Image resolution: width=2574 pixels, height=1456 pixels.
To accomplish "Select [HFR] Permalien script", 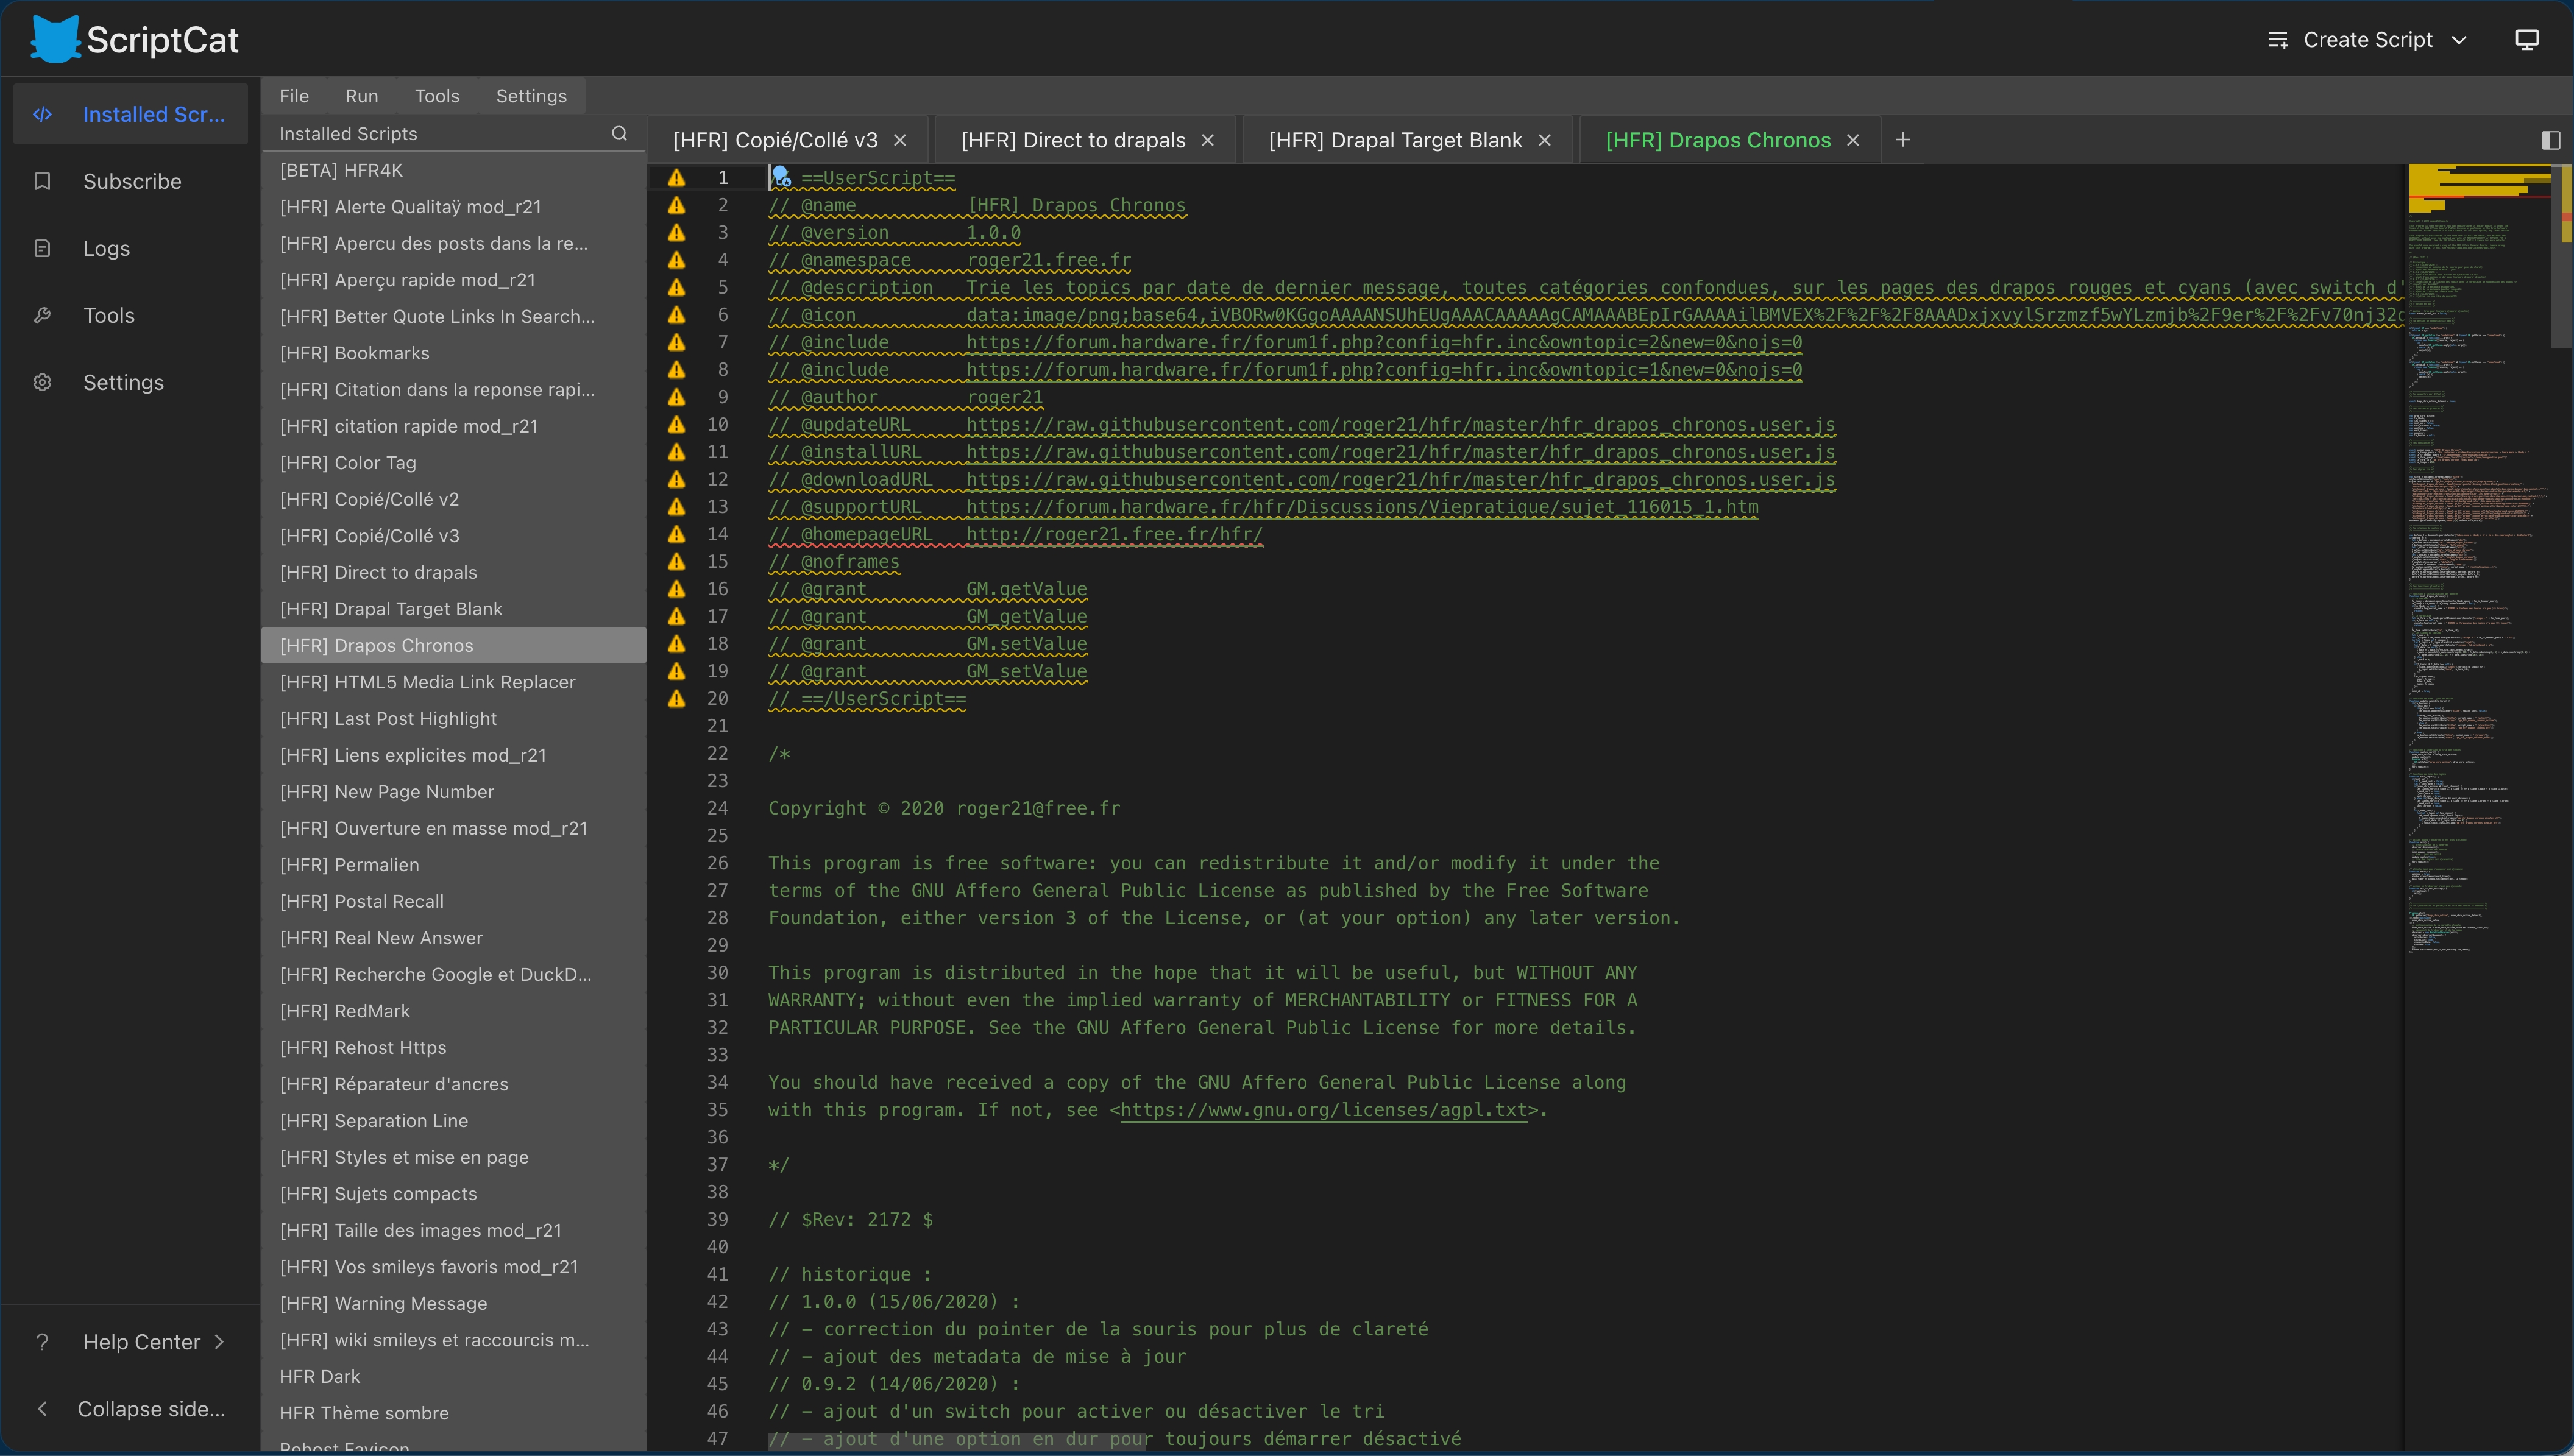I will pyautogui.click(x=454, y=865).
